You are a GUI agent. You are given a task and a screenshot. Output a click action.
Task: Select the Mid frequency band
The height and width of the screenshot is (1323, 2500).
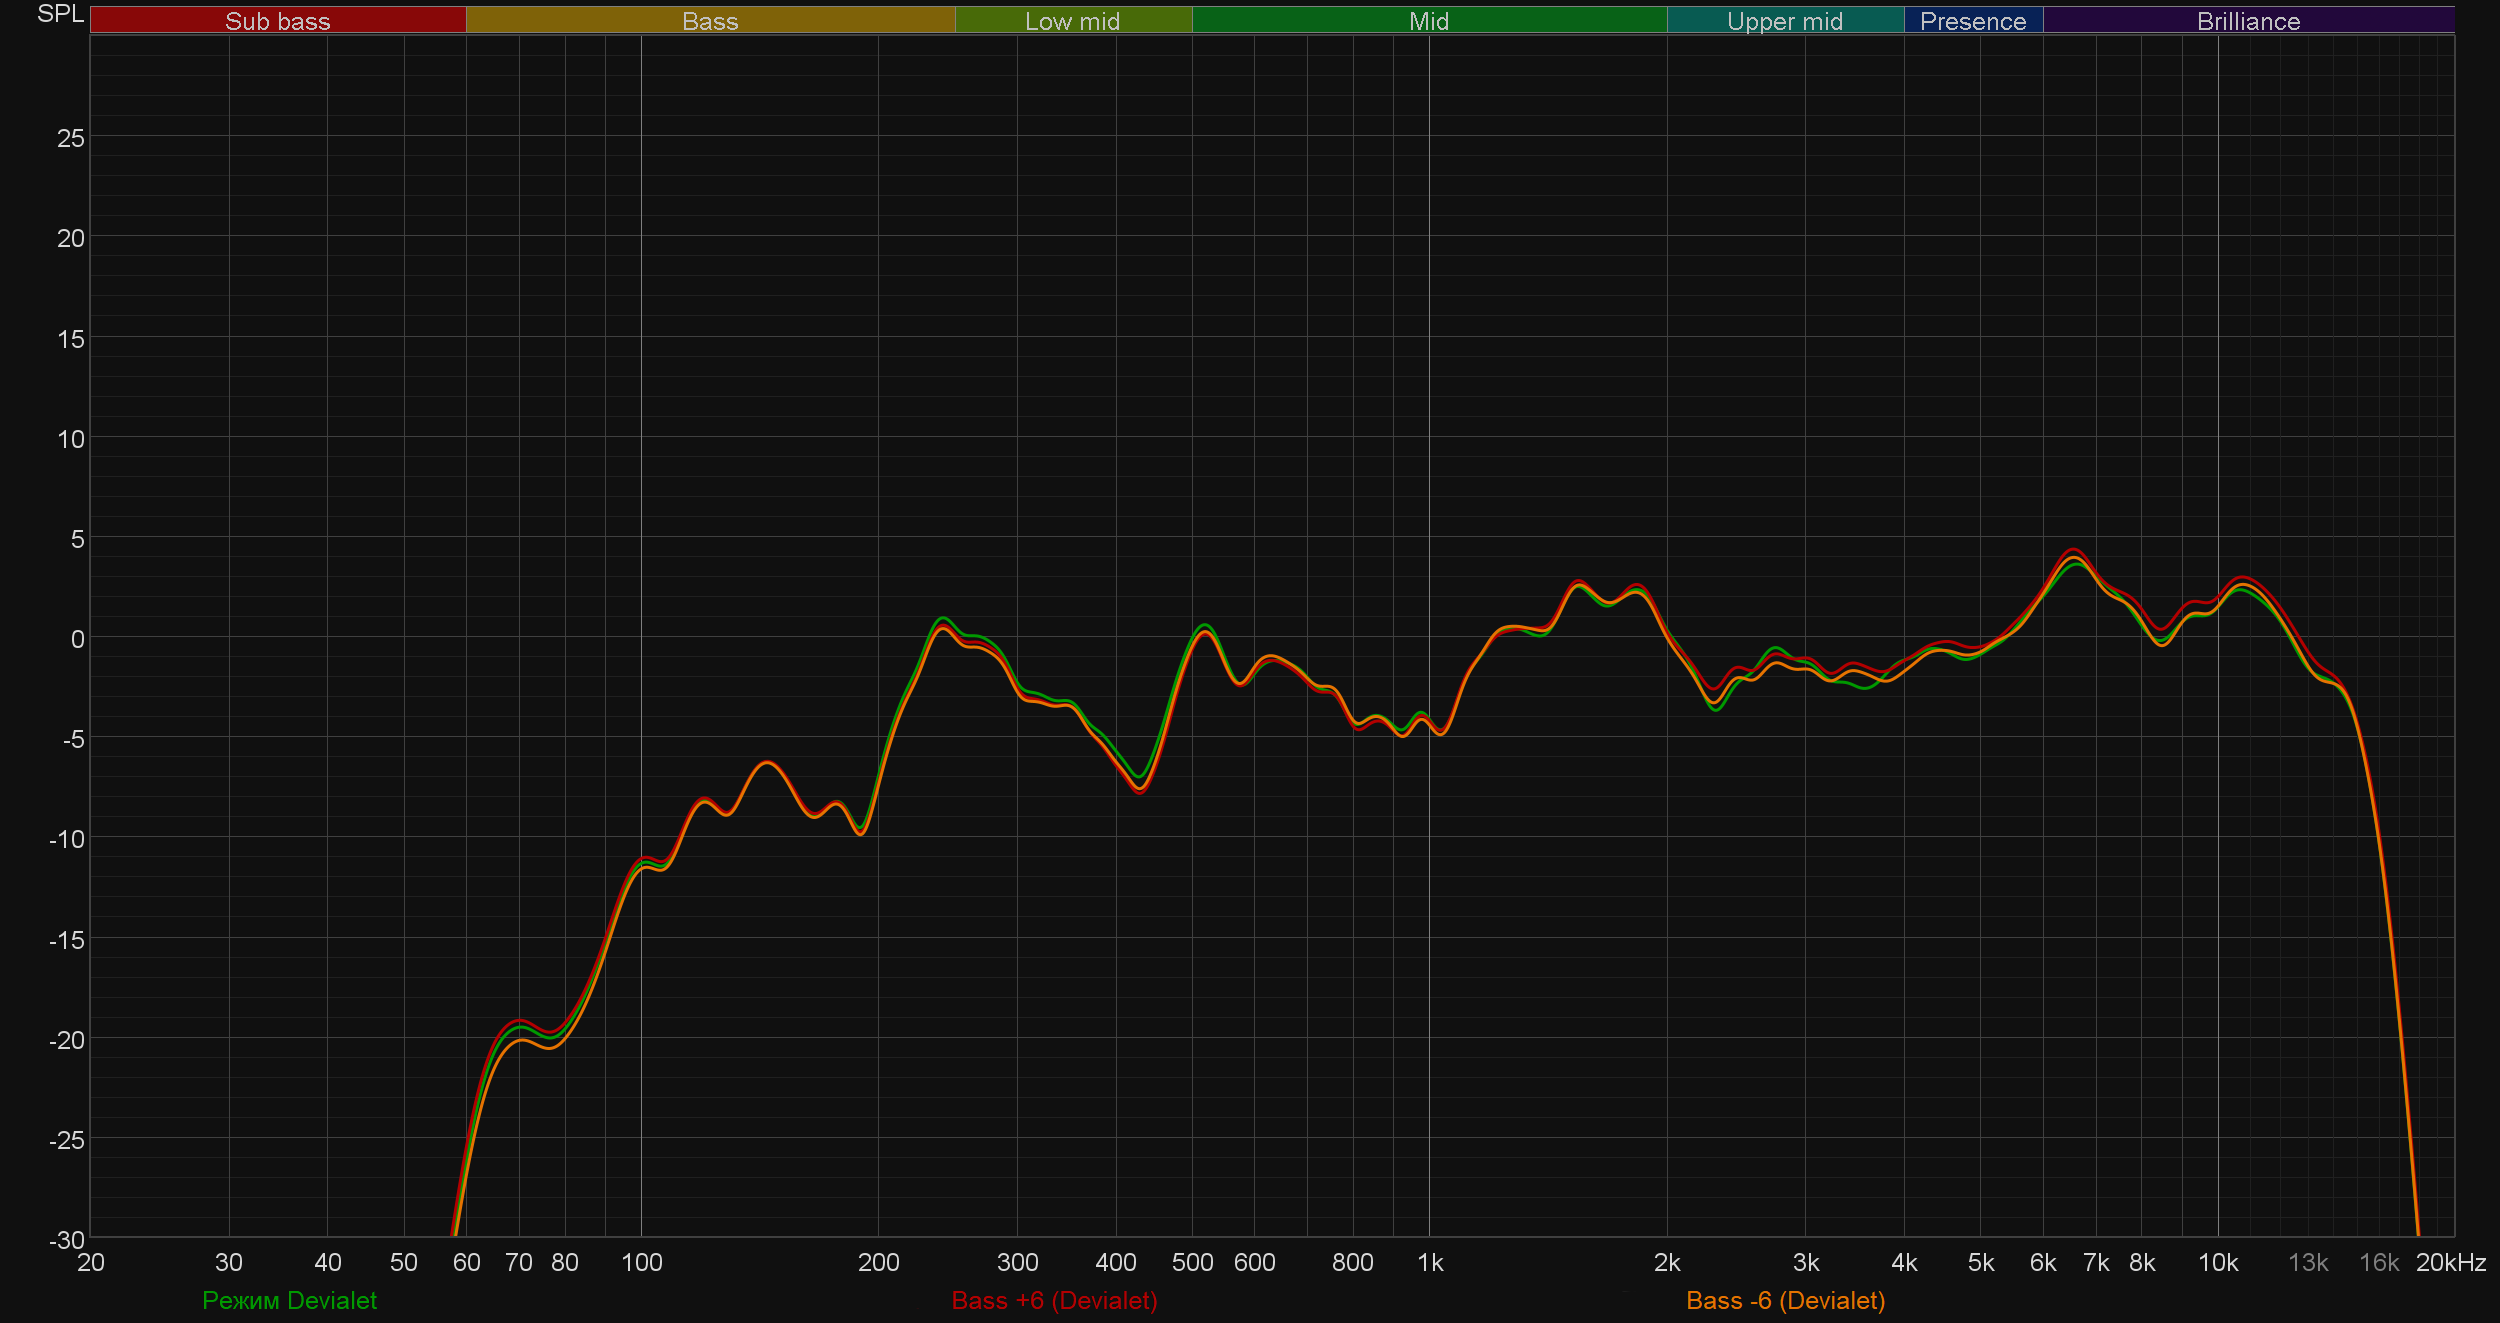pyautogui.click(x=1428, y=21)
